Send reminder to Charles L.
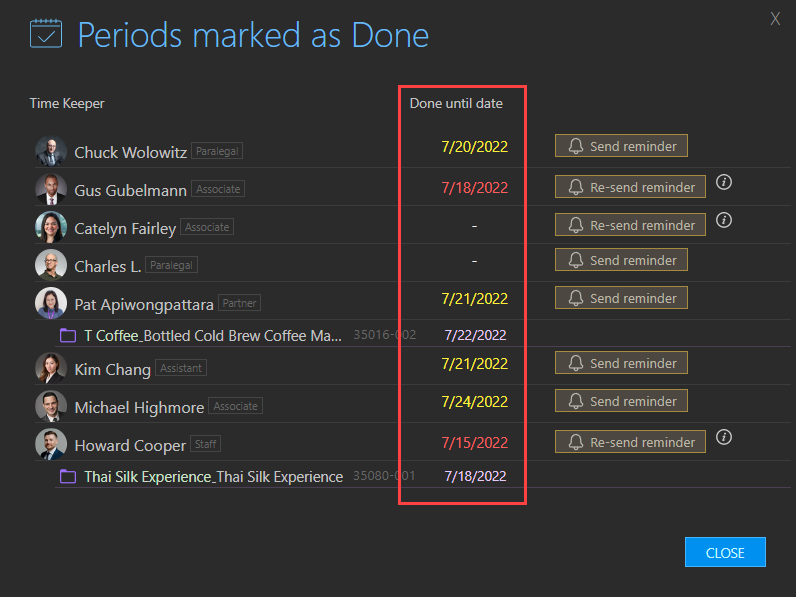The image size is (796, 597). point(621,260)
